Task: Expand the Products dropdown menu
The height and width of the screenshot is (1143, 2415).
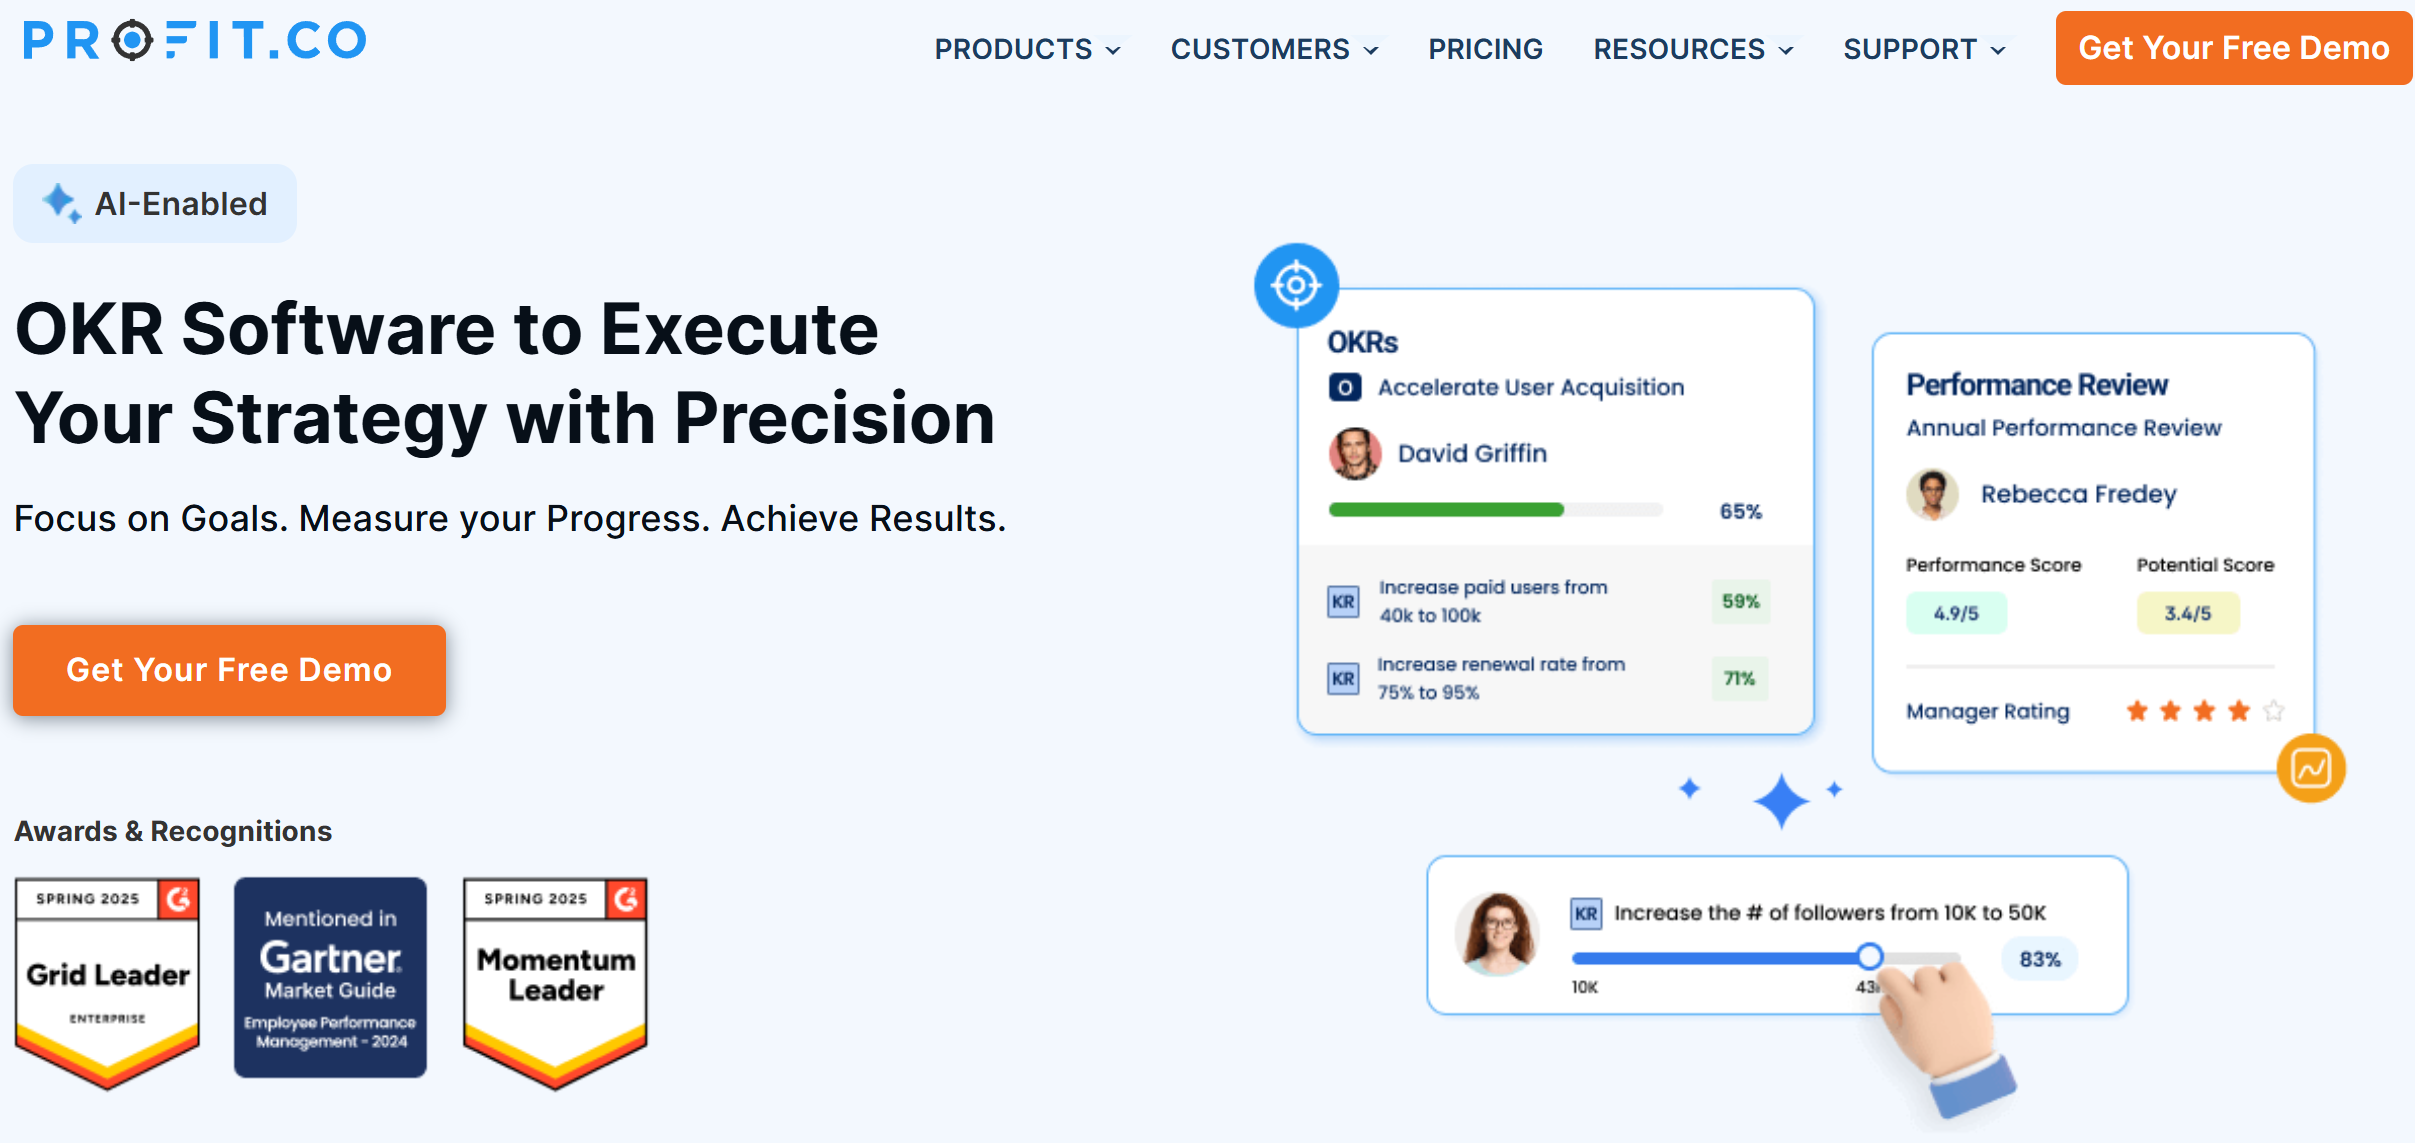Action: (1027, 49)
